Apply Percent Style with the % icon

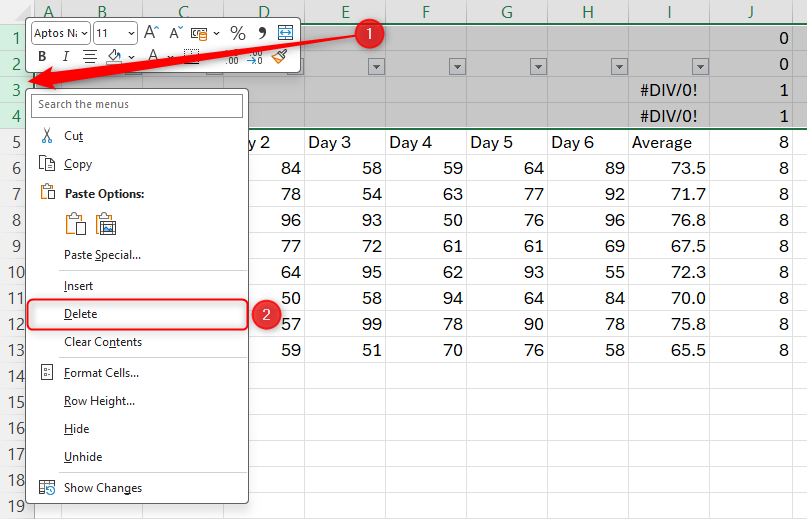click(x=237, y=33)
